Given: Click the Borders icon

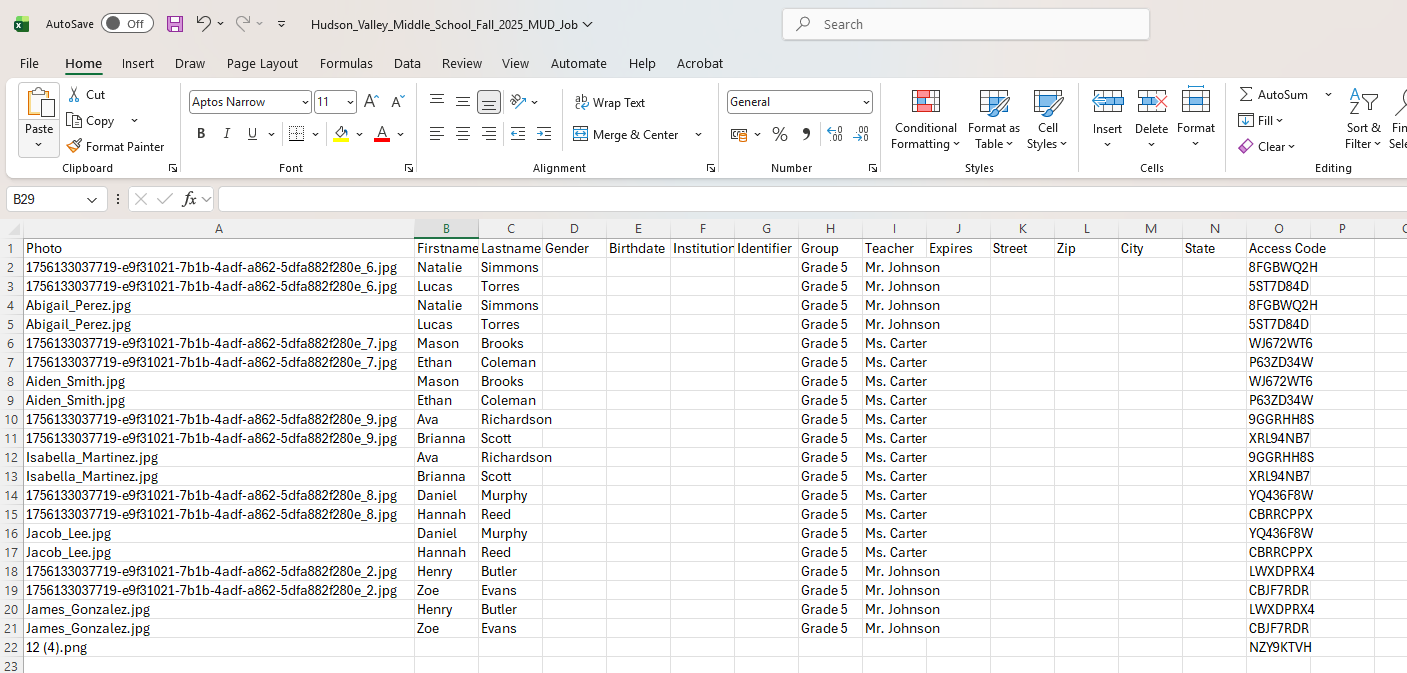Looking at the screenshot, I should [296, 134].
